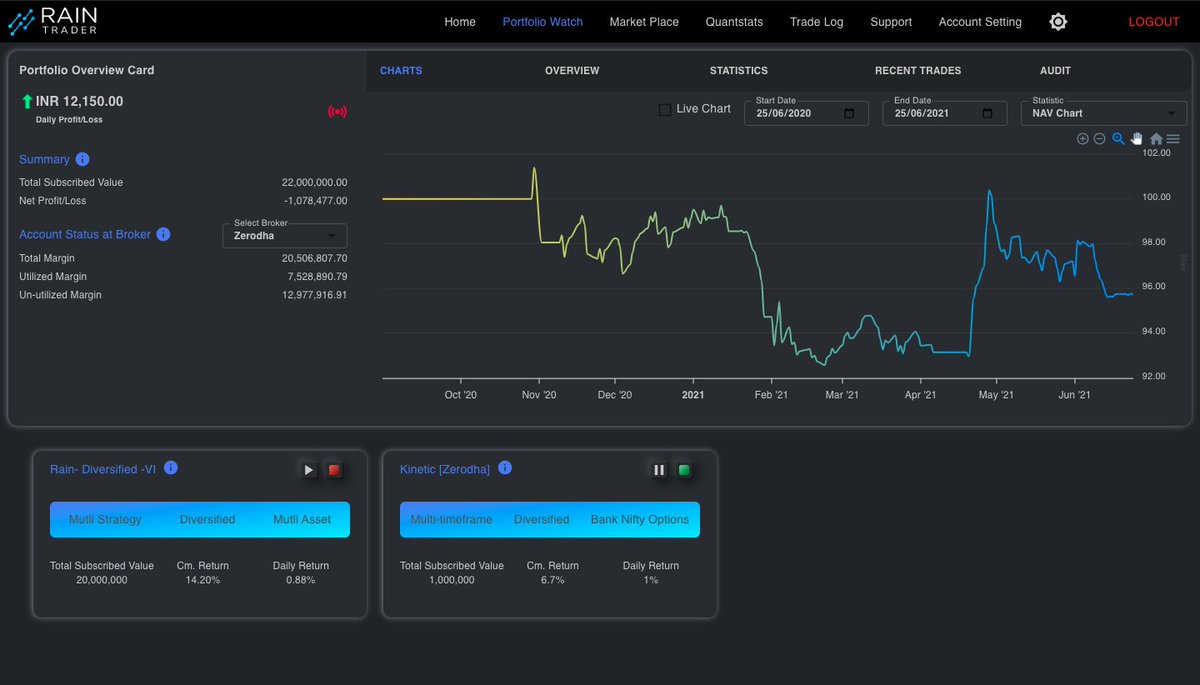Image resolution: width=1200 pixels, height=685 pixels.
Task: Click info icon on Rain- Diversified -VI card
Action: click(171, 467)
